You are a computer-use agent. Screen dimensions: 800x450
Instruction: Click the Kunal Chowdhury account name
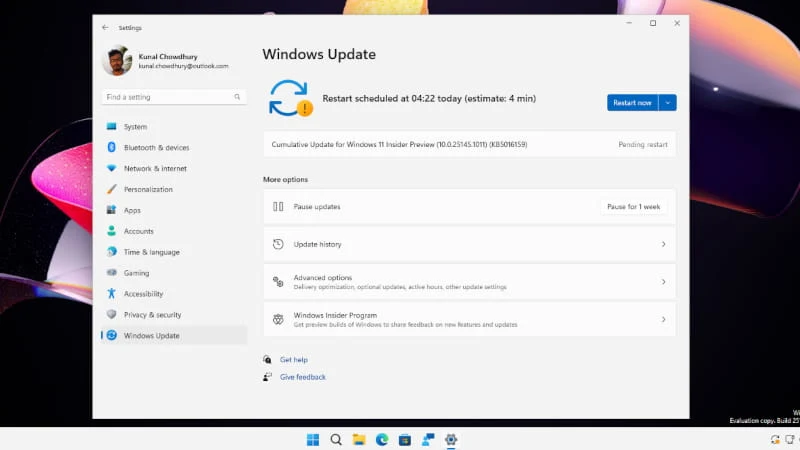tap(168, 57)
